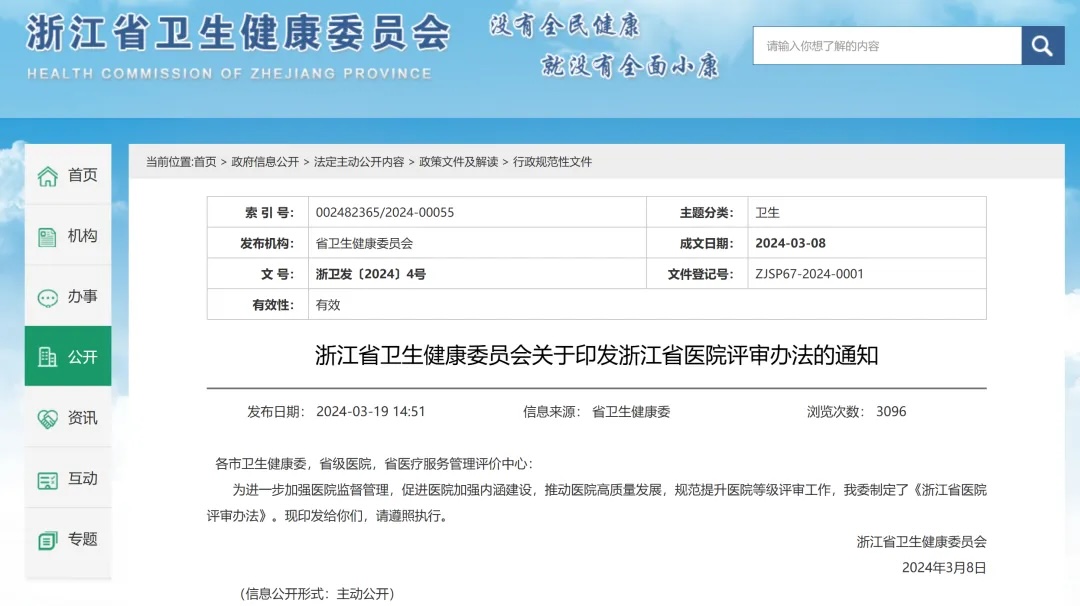
Task: Click the chat bubble icon beside 办事
Action: tap(48, 297)
